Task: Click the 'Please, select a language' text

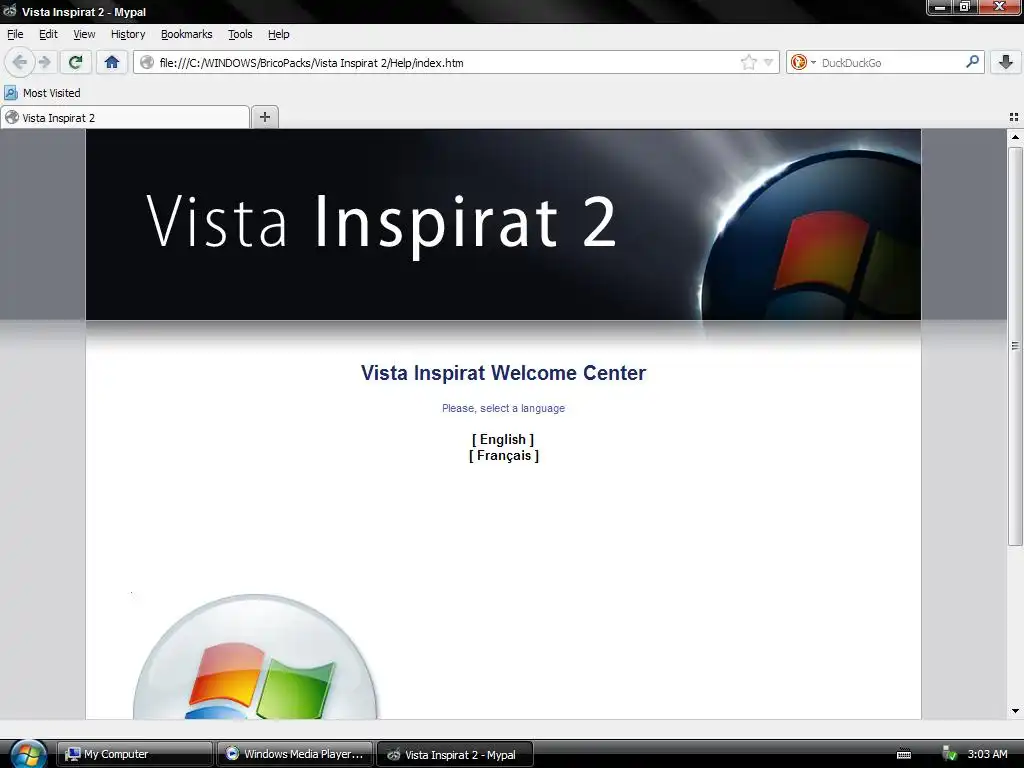Action: (x=503, y=408)
